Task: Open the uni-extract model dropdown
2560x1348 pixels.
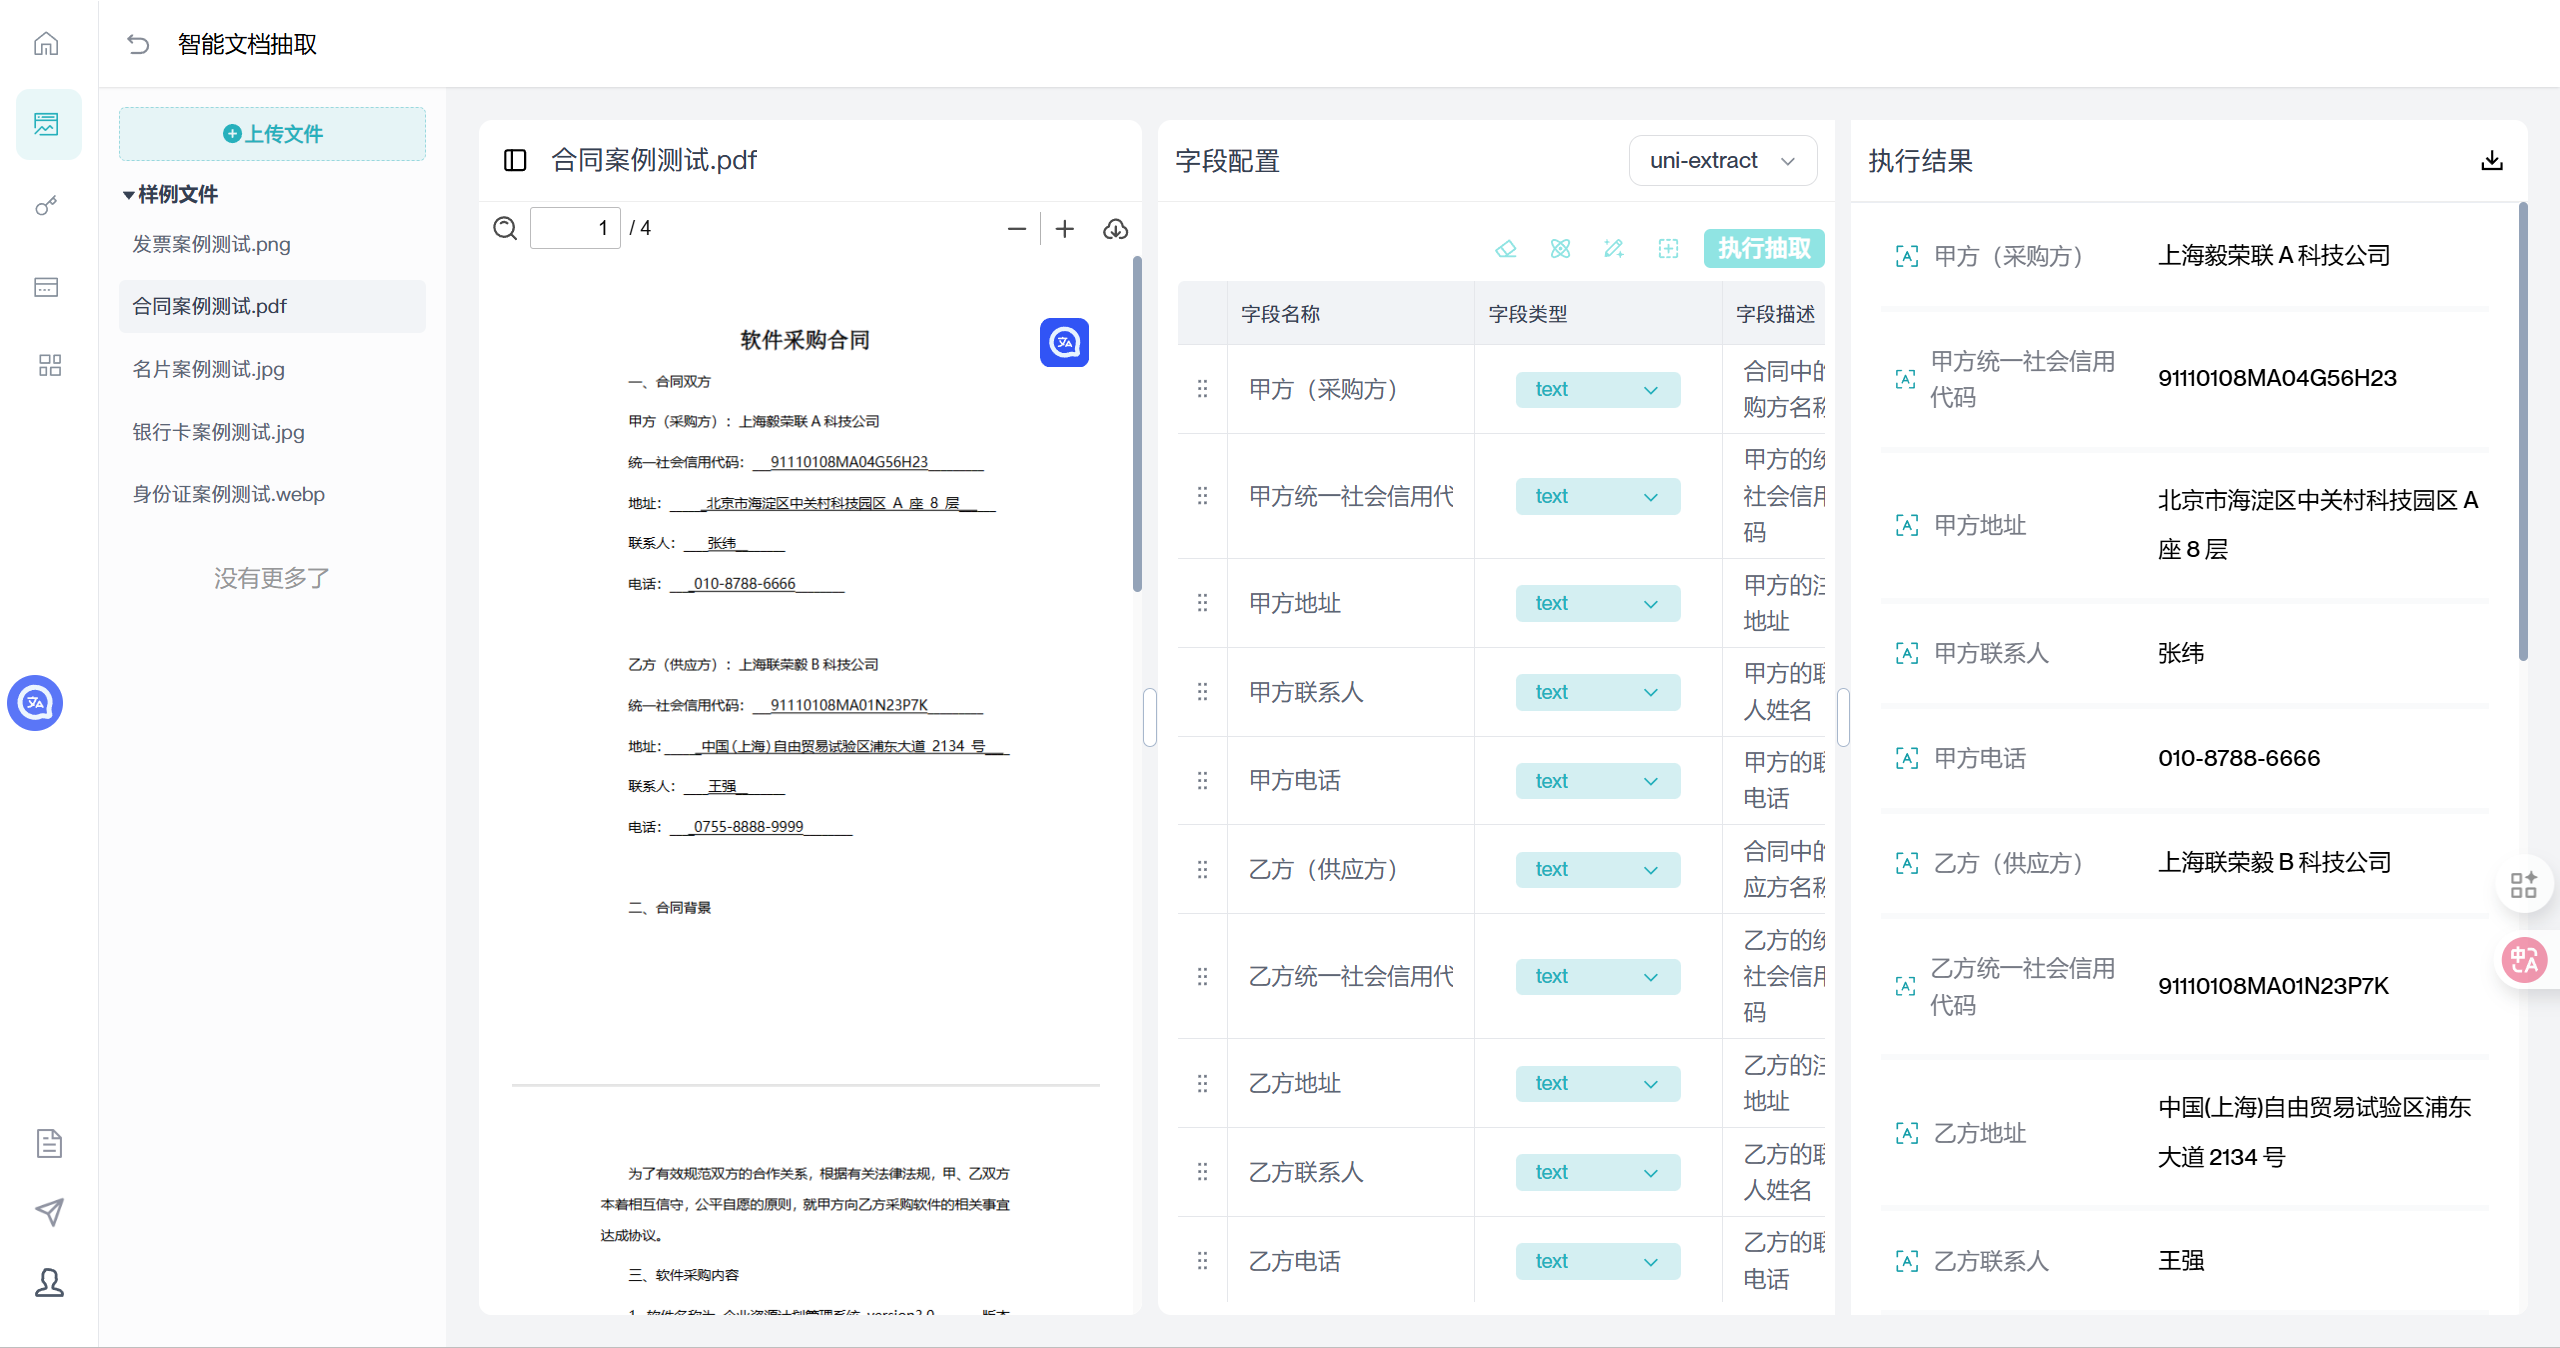Action: point(1722,161)
